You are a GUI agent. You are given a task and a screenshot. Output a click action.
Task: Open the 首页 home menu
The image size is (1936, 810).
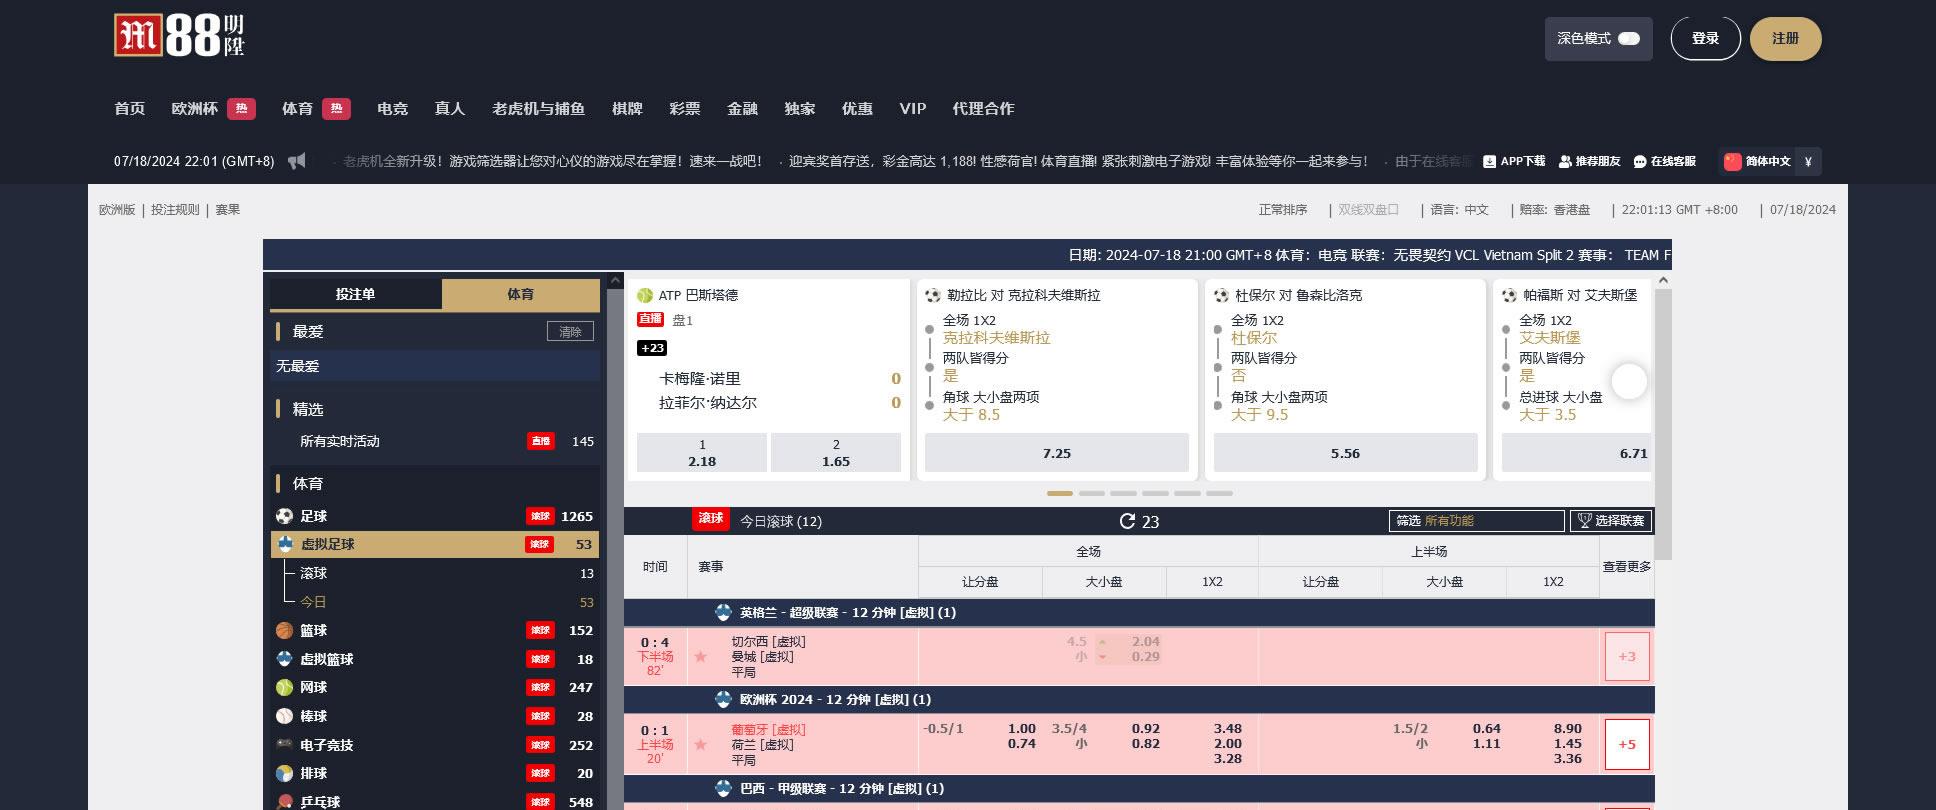(x=130, y=109)
